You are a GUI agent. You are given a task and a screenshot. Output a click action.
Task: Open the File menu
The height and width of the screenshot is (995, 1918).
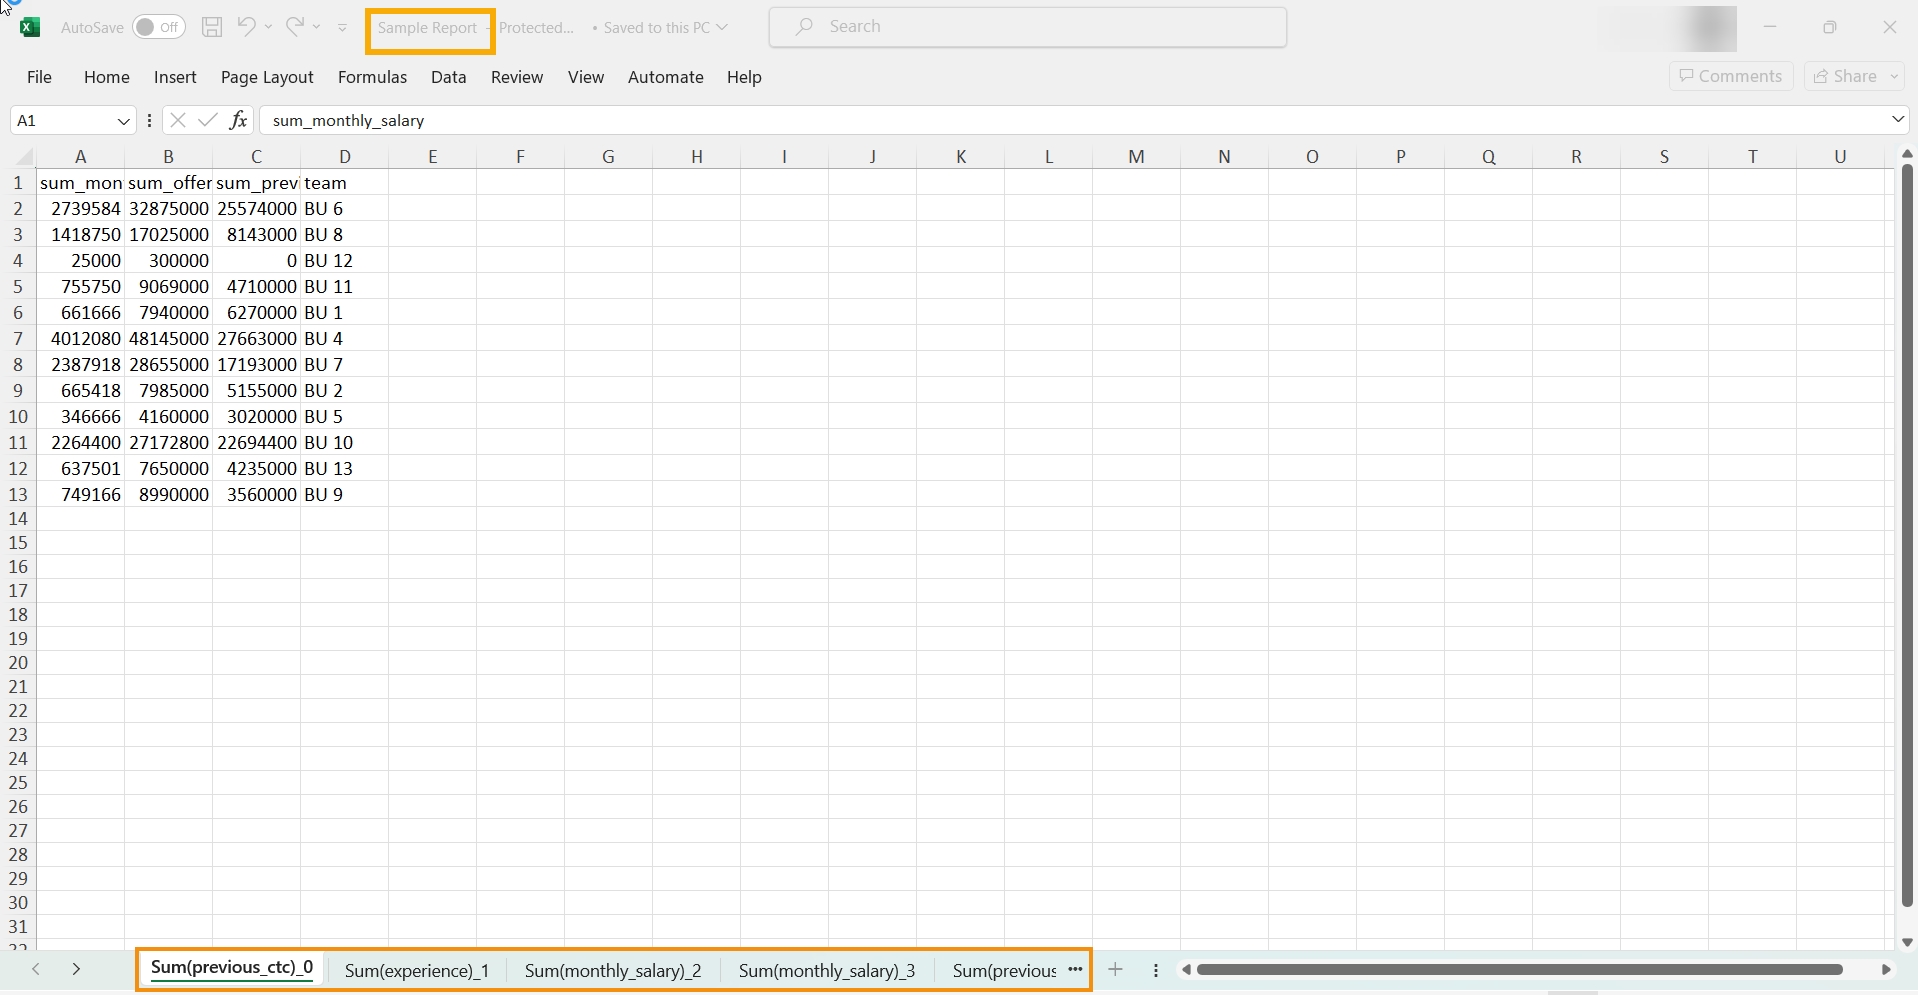point(40,77)
